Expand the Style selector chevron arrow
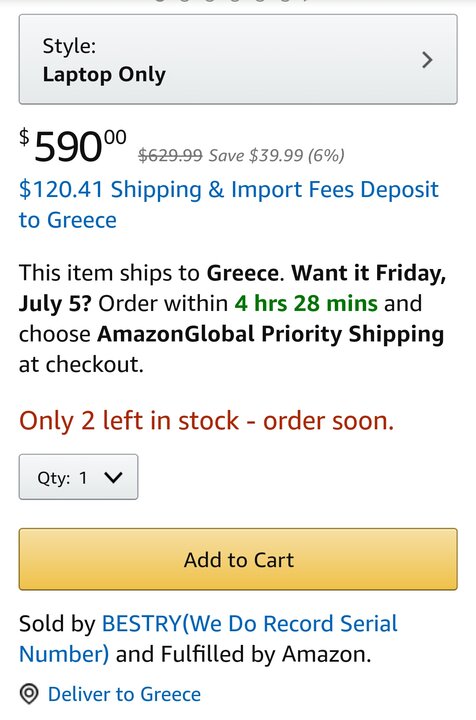Screen dimensions: 476x720 [427, 60]
